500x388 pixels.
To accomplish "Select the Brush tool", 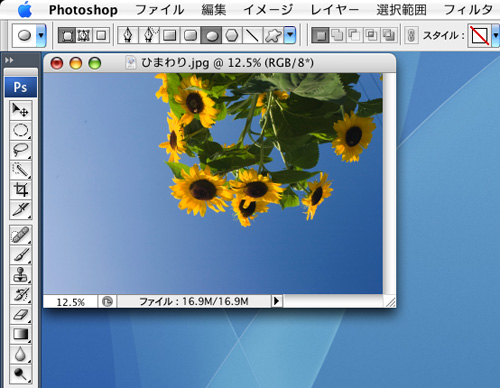I will point(21,255).
